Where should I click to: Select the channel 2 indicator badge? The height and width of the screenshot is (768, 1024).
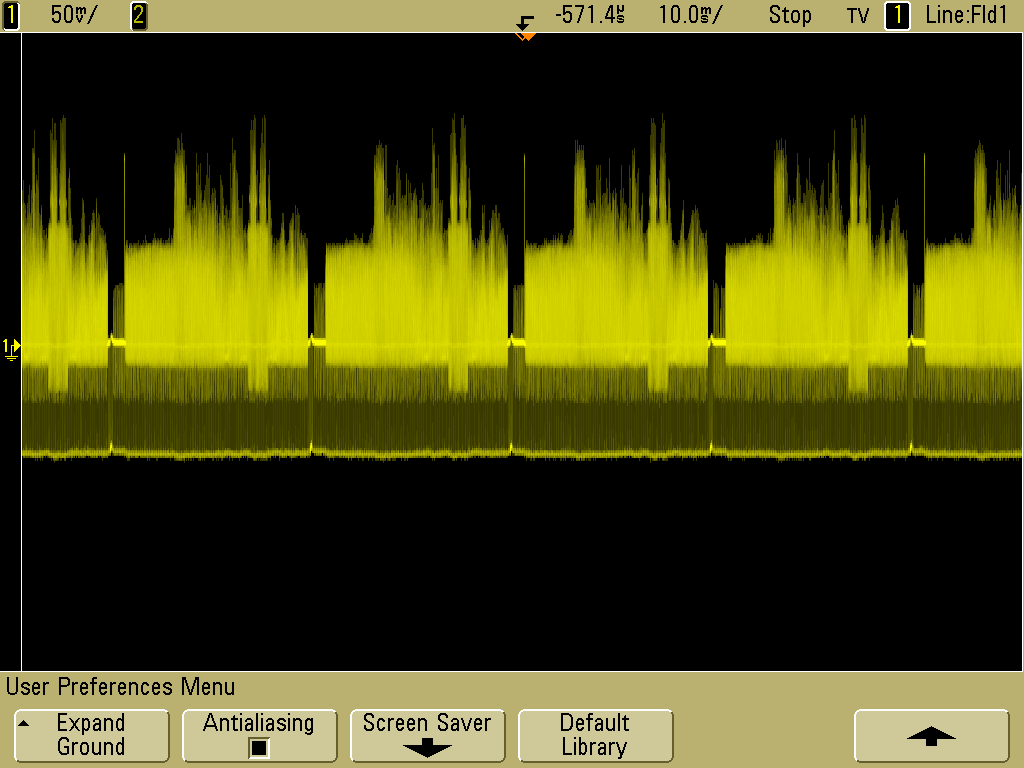tap(139, 15)
